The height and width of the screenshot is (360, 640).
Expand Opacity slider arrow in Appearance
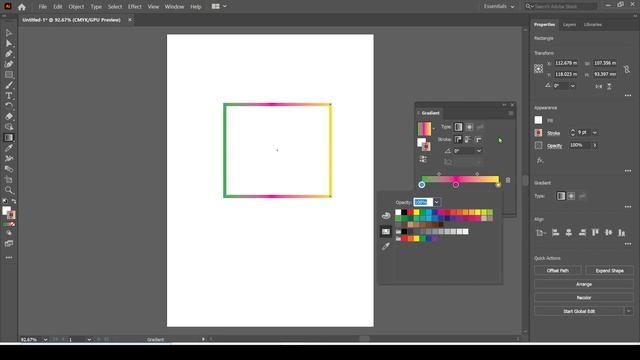click(x=595, y=145)
